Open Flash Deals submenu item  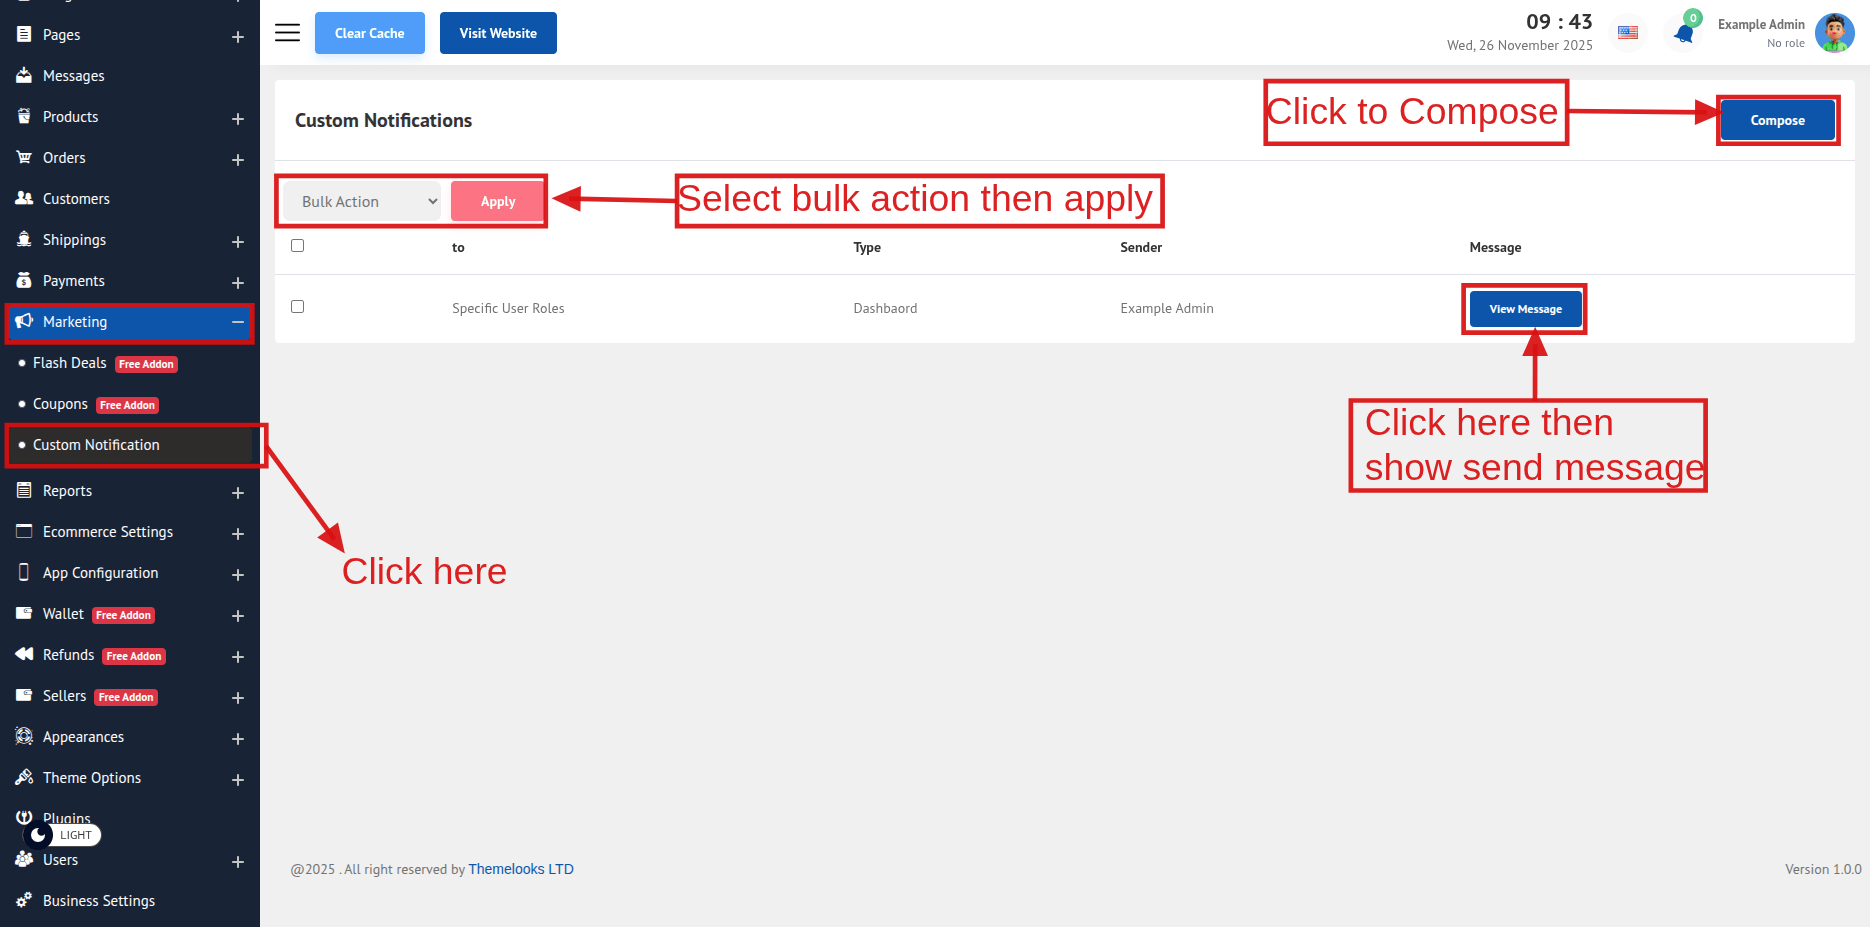69,363
